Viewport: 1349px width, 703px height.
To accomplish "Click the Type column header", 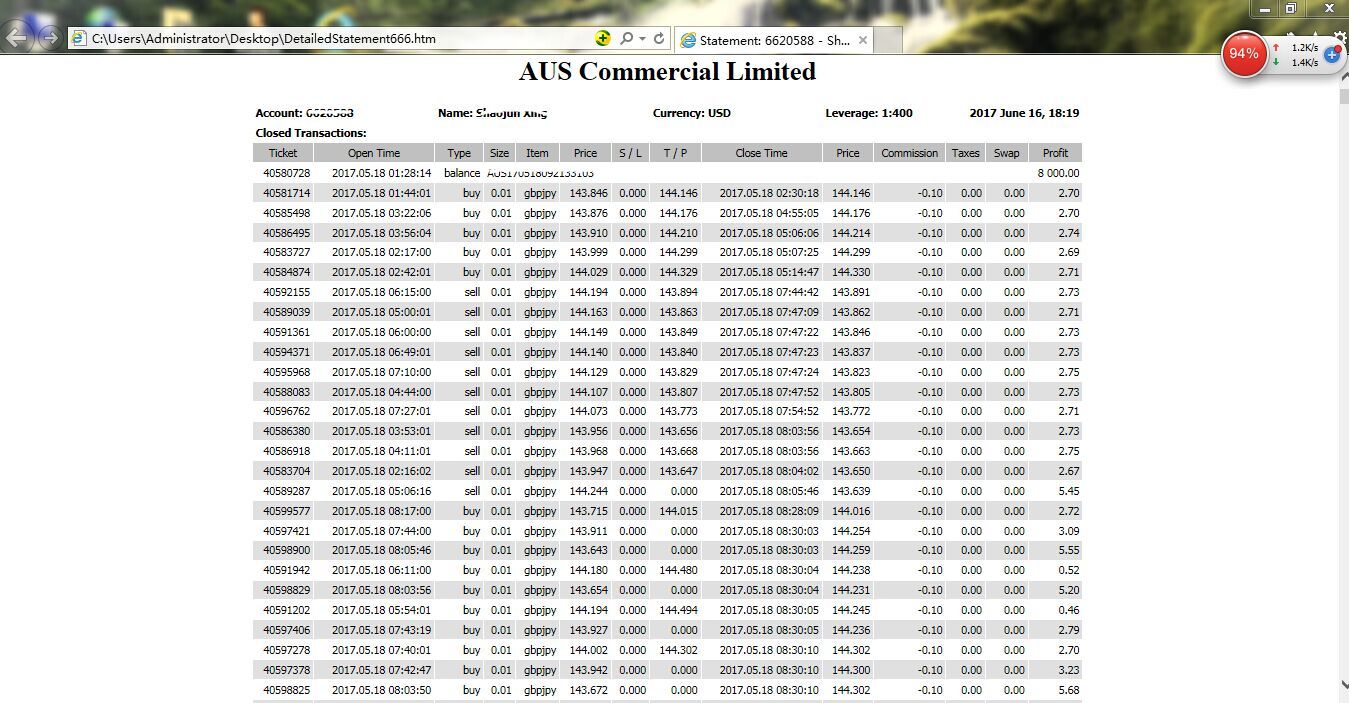I will pyautogui.click(x=459, y=153).
